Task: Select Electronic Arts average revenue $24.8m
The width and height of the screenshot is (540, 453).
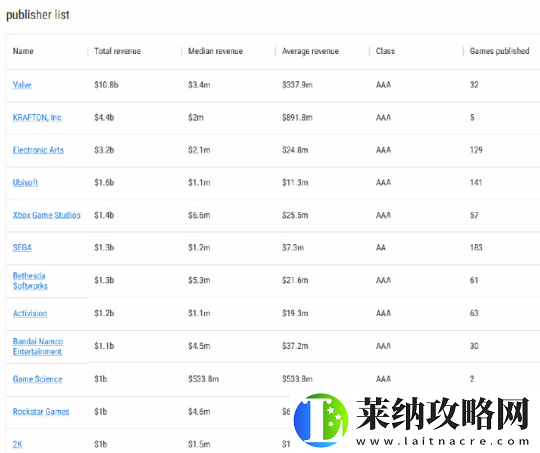Action: pyautogui.click(x=295, y=150)
